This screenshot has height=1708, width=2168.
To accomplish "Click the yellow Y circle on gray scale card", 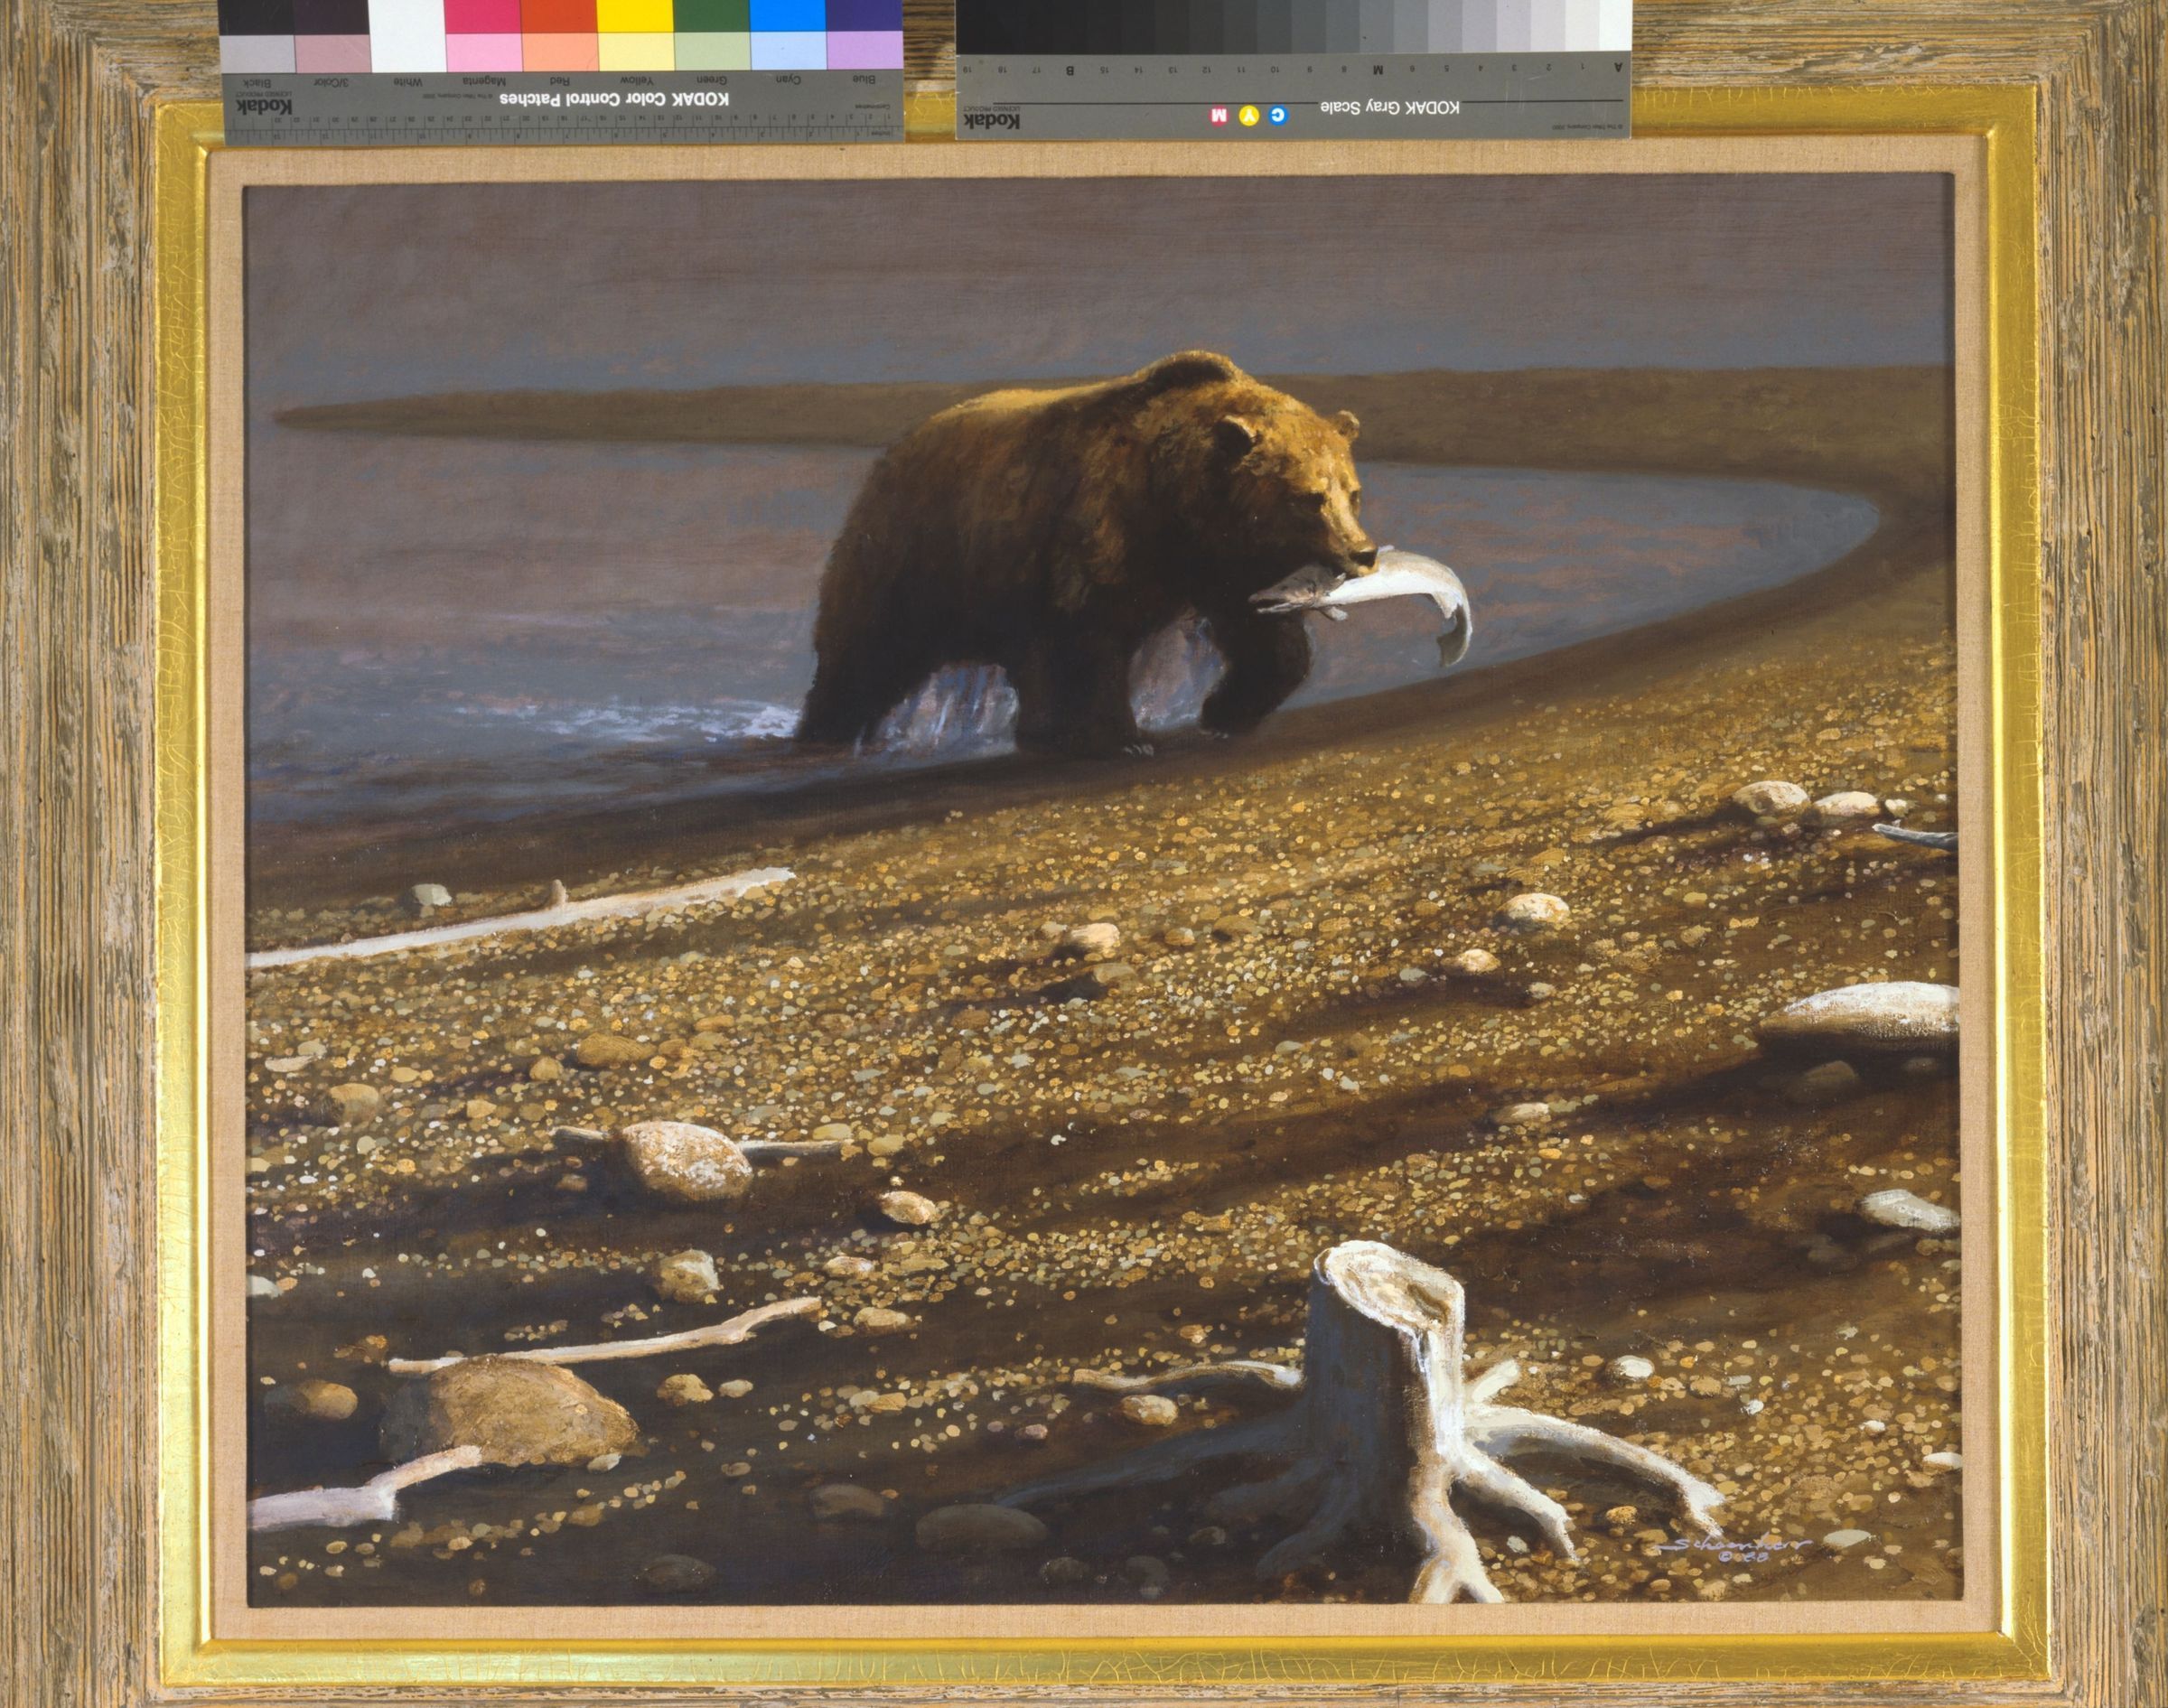I will pyautogui.click(x=1249, y=116).
